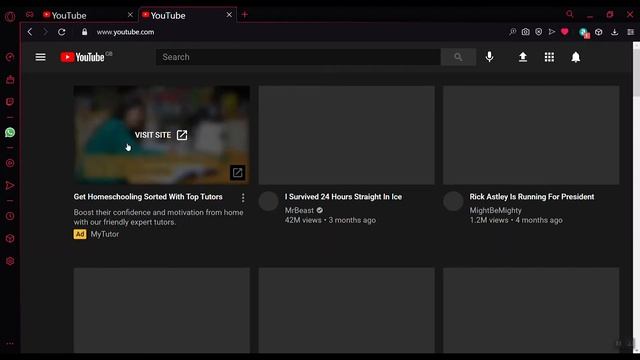Image resolution: width=640 pixels, height=360 pixels.
Task: Open the My Flow arrow icon in sidebar
Action: (10, 186)
